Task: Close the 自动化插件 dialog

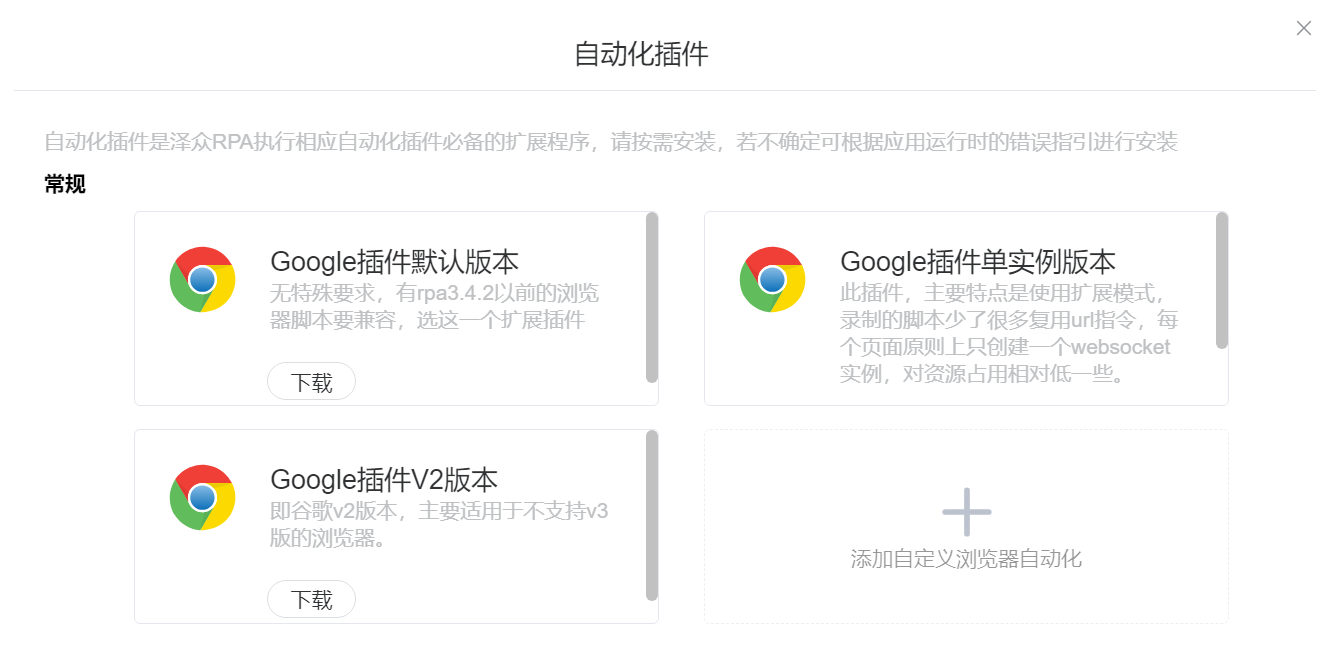Action: 1303,29
